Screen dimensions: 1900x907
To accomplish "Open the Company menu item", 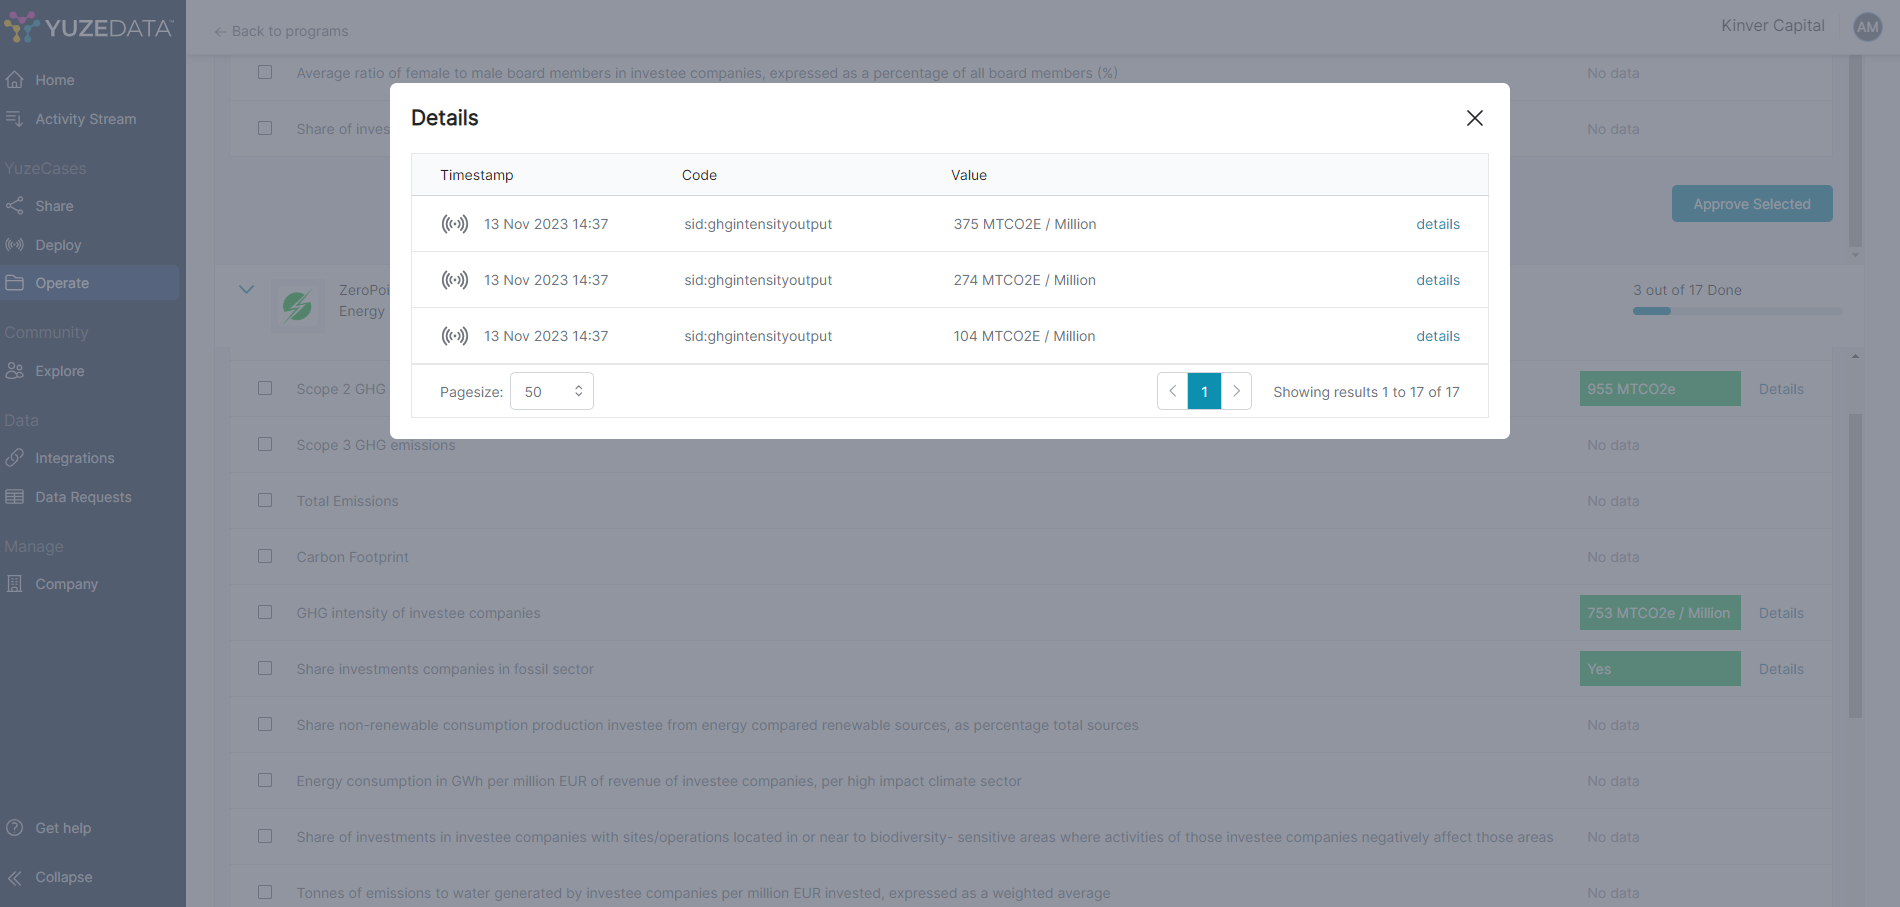I will click(x=66, y=584).
